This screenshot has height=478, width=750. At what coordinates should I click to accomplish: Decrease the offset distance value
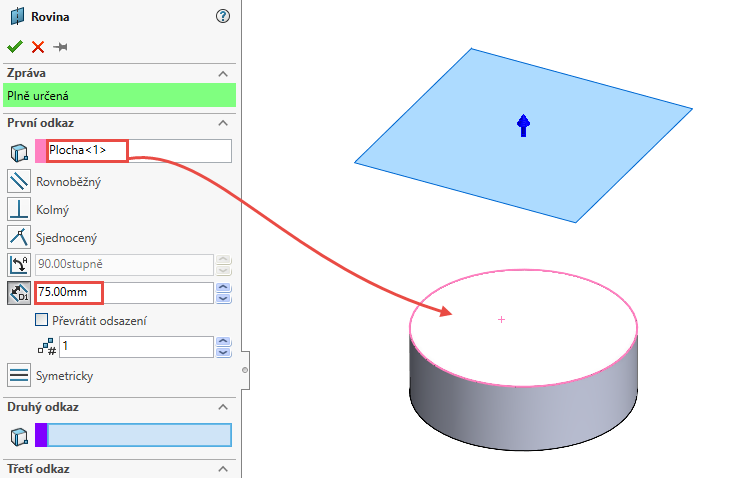[x=224, y=298]
